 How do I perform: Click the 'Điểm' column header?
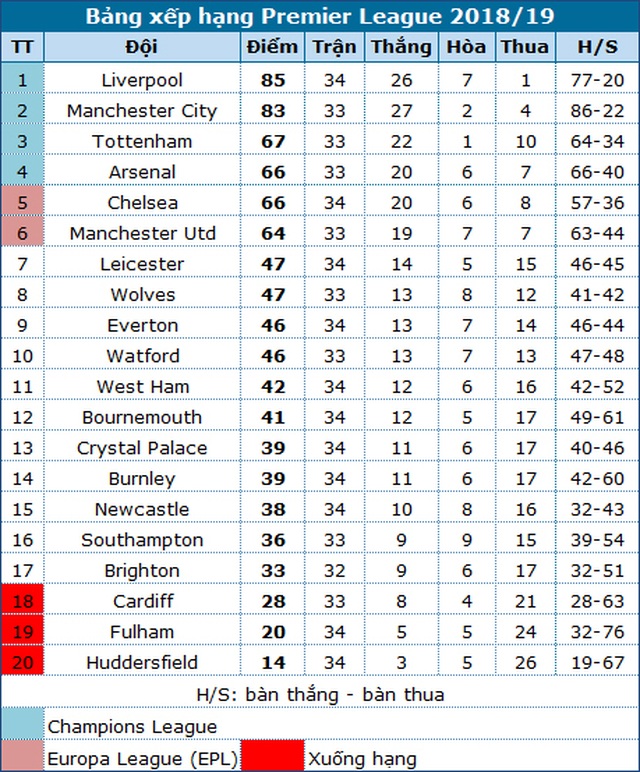(271, 47)
